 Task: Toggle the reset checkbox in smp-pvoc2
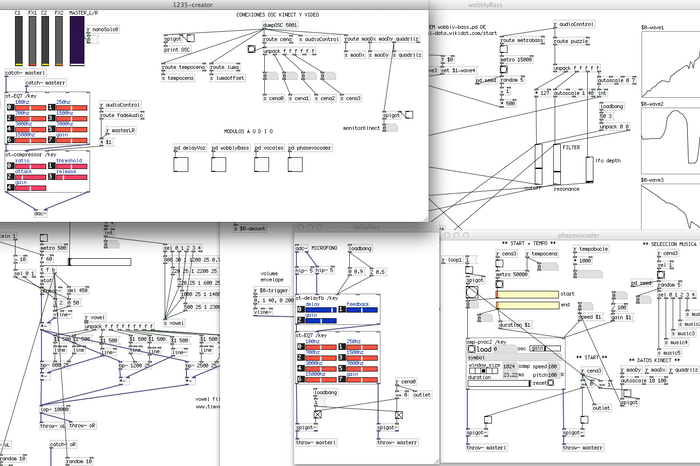click(x=550, y=383)
